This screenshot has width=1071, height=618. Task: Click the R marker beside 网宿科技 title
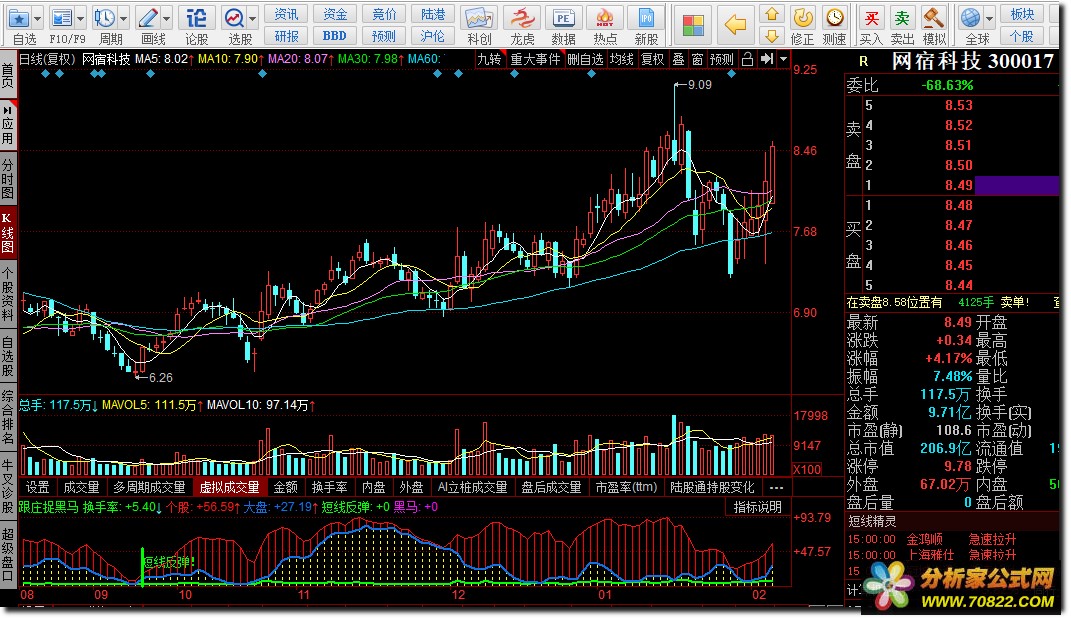click(x=863, y=61)
